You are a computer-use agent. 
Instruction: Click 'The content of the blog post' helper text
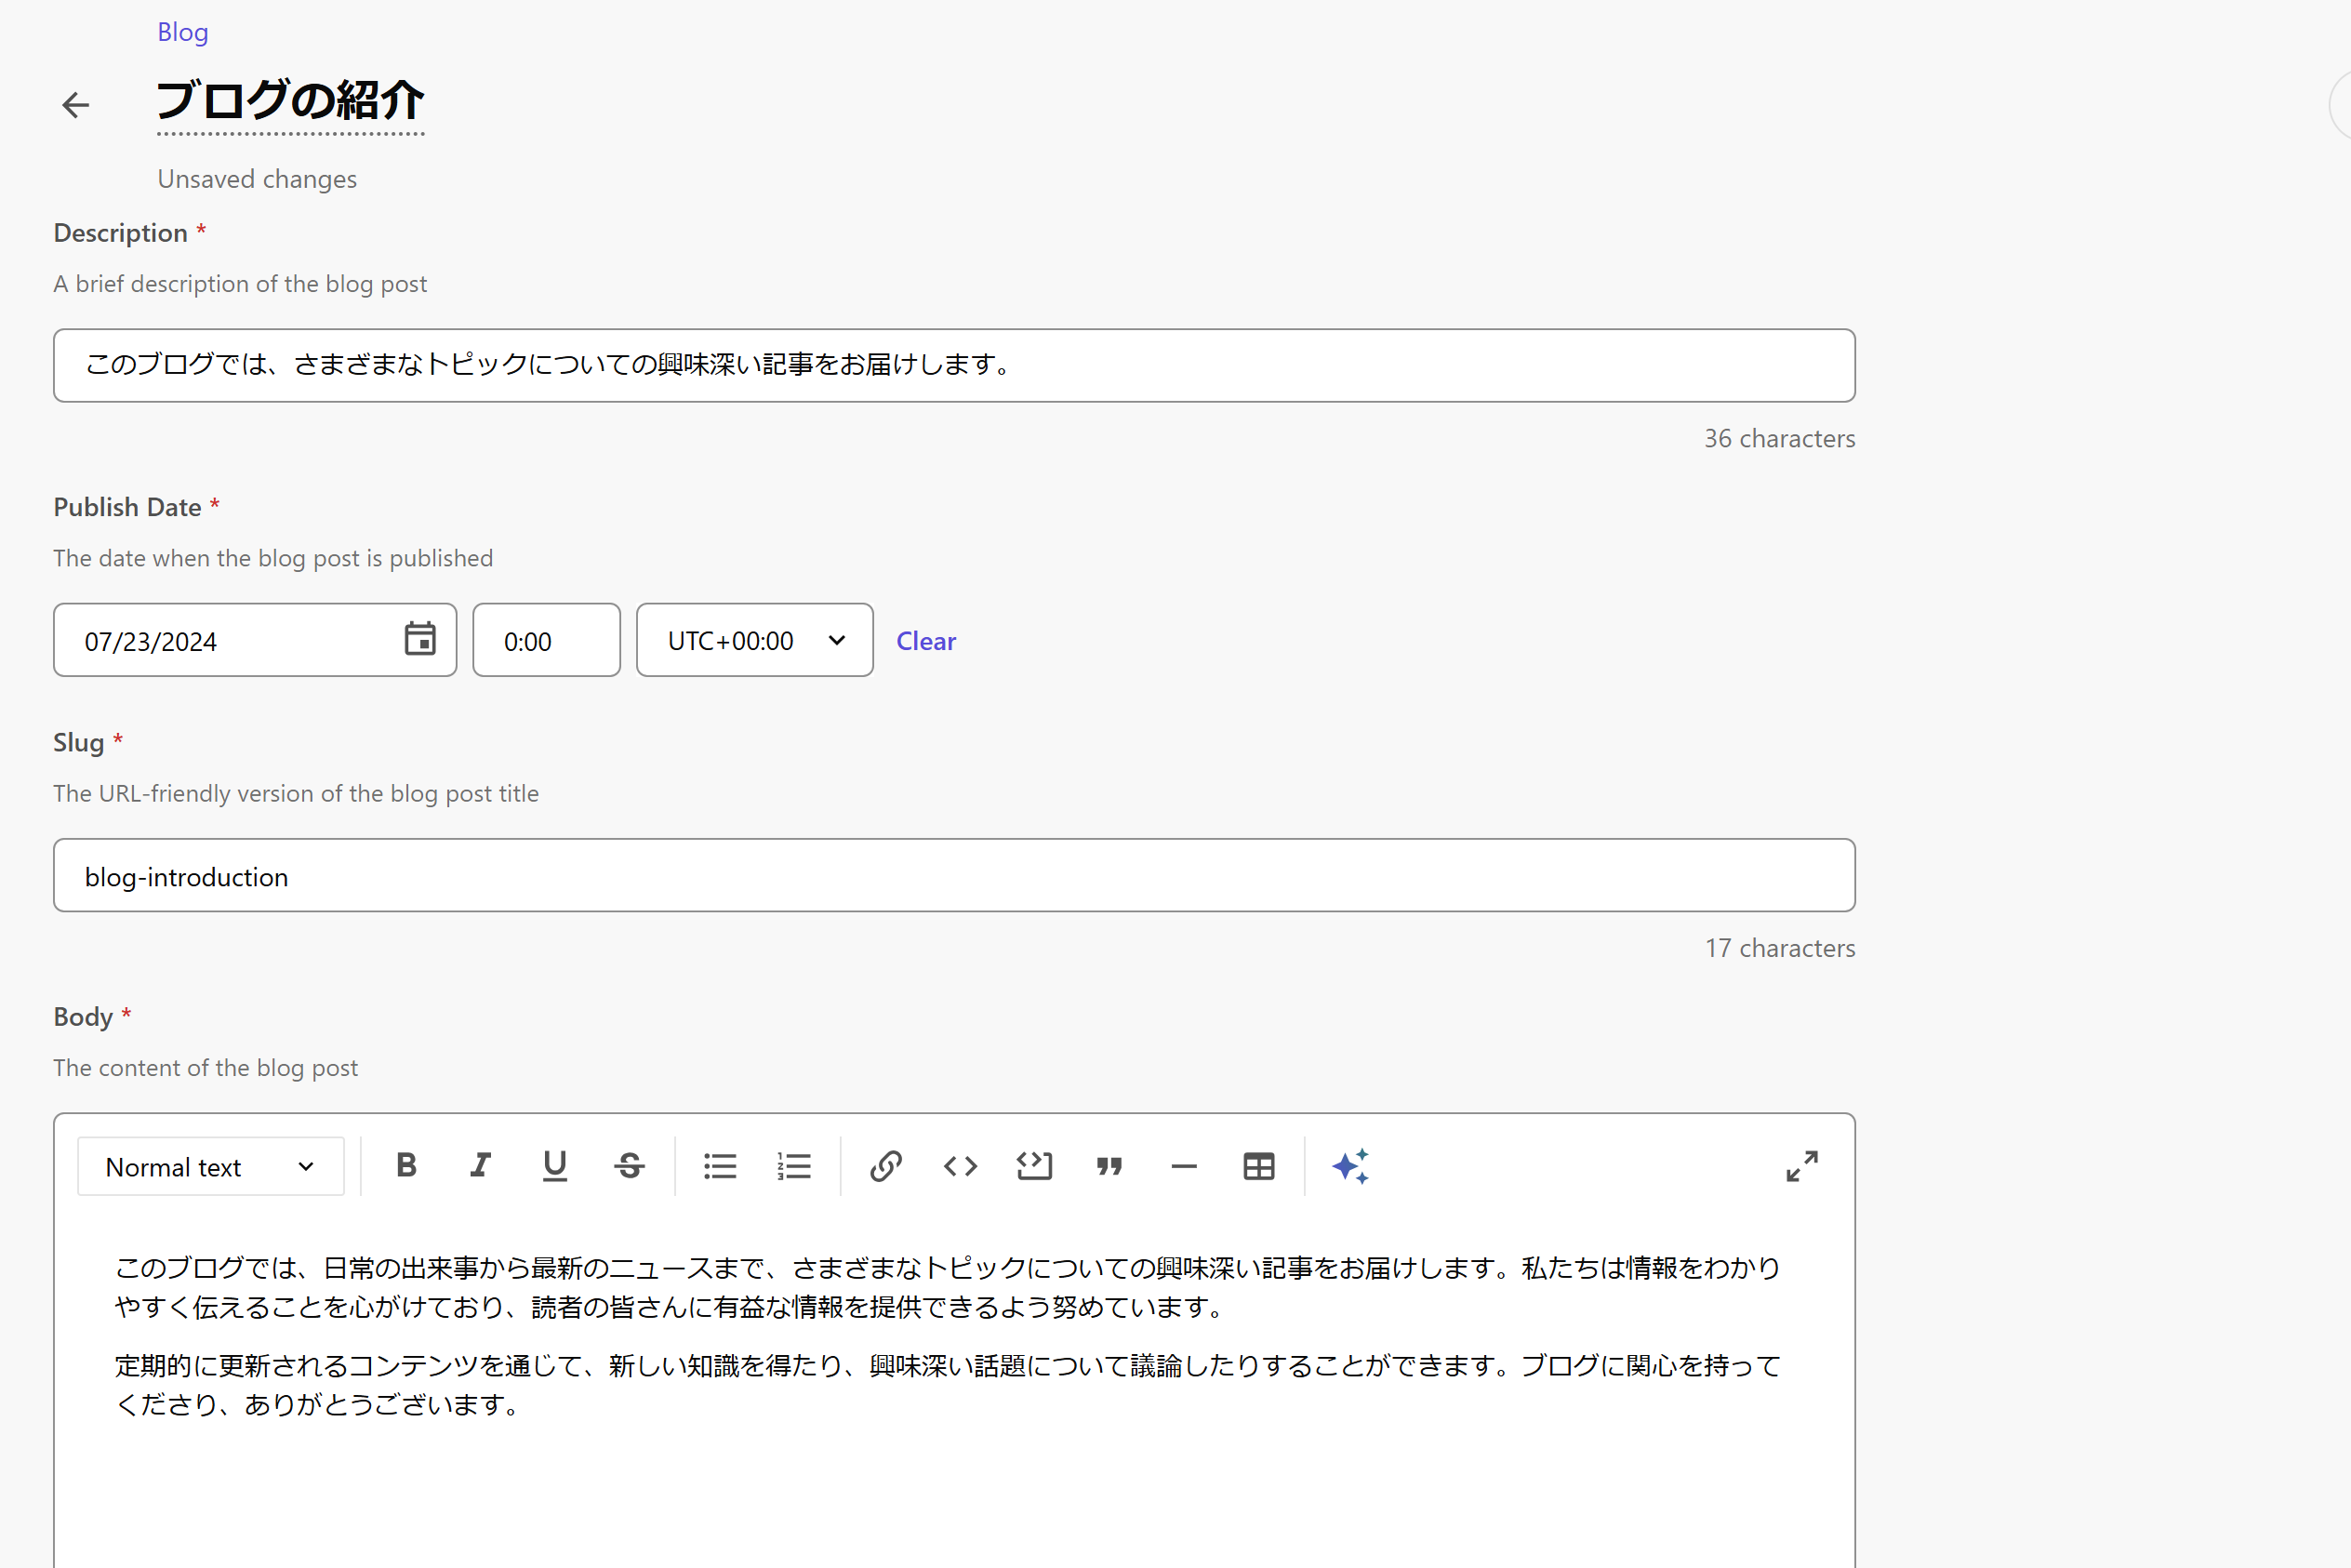(205, 1068)
